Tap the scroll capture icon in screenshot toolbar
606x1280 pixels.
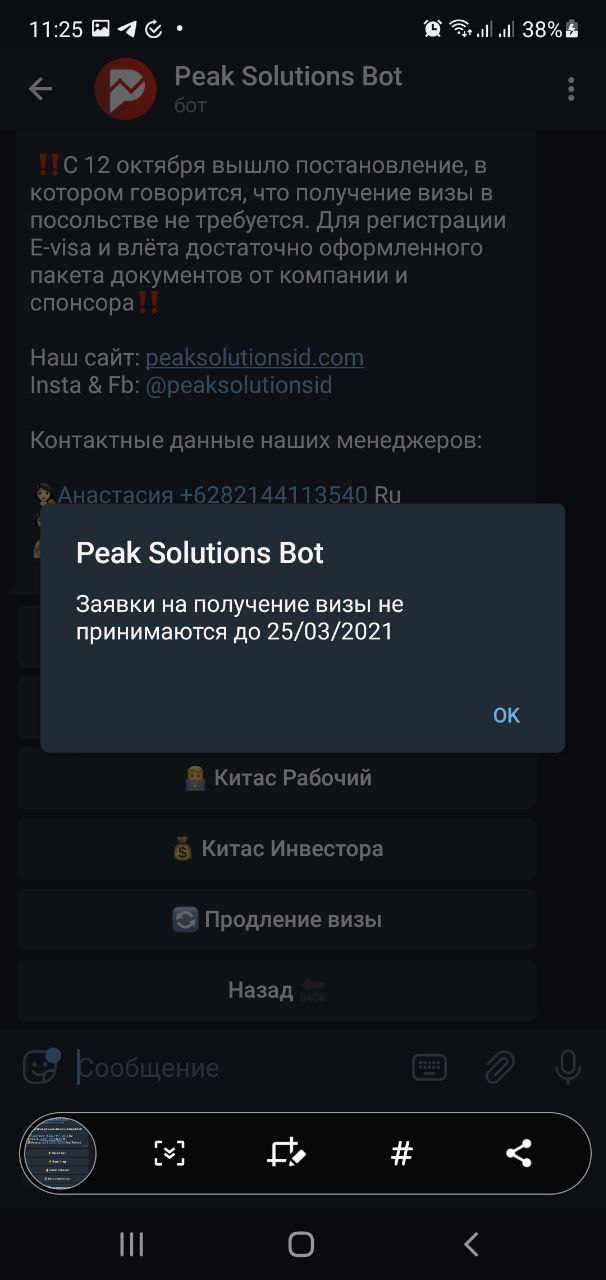pos(169,1153)
